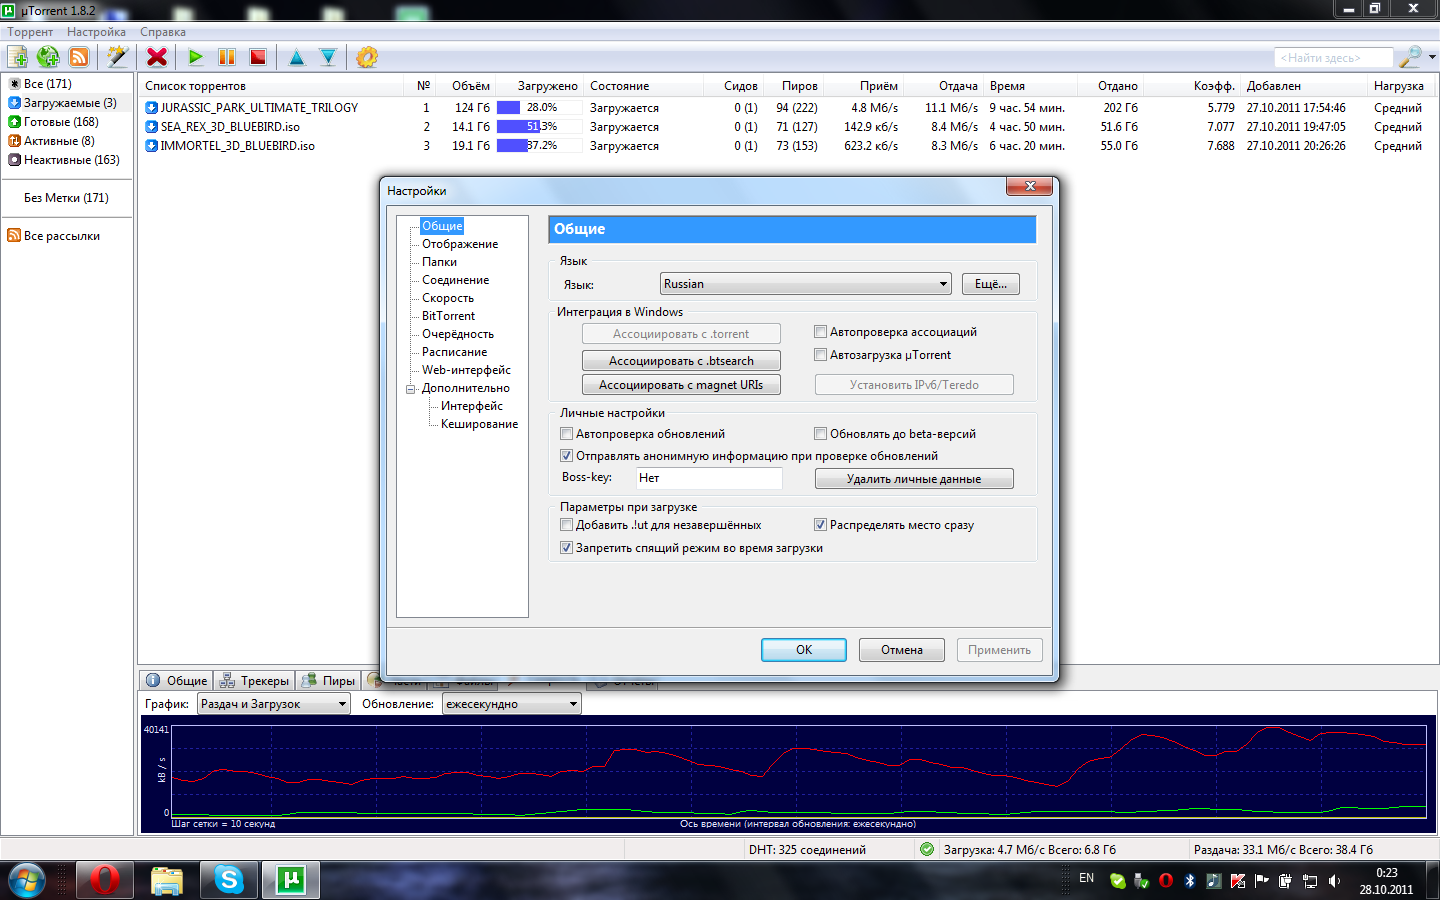
Task: Select Кеширование in settings tree
Action: (x=479, y=424)
